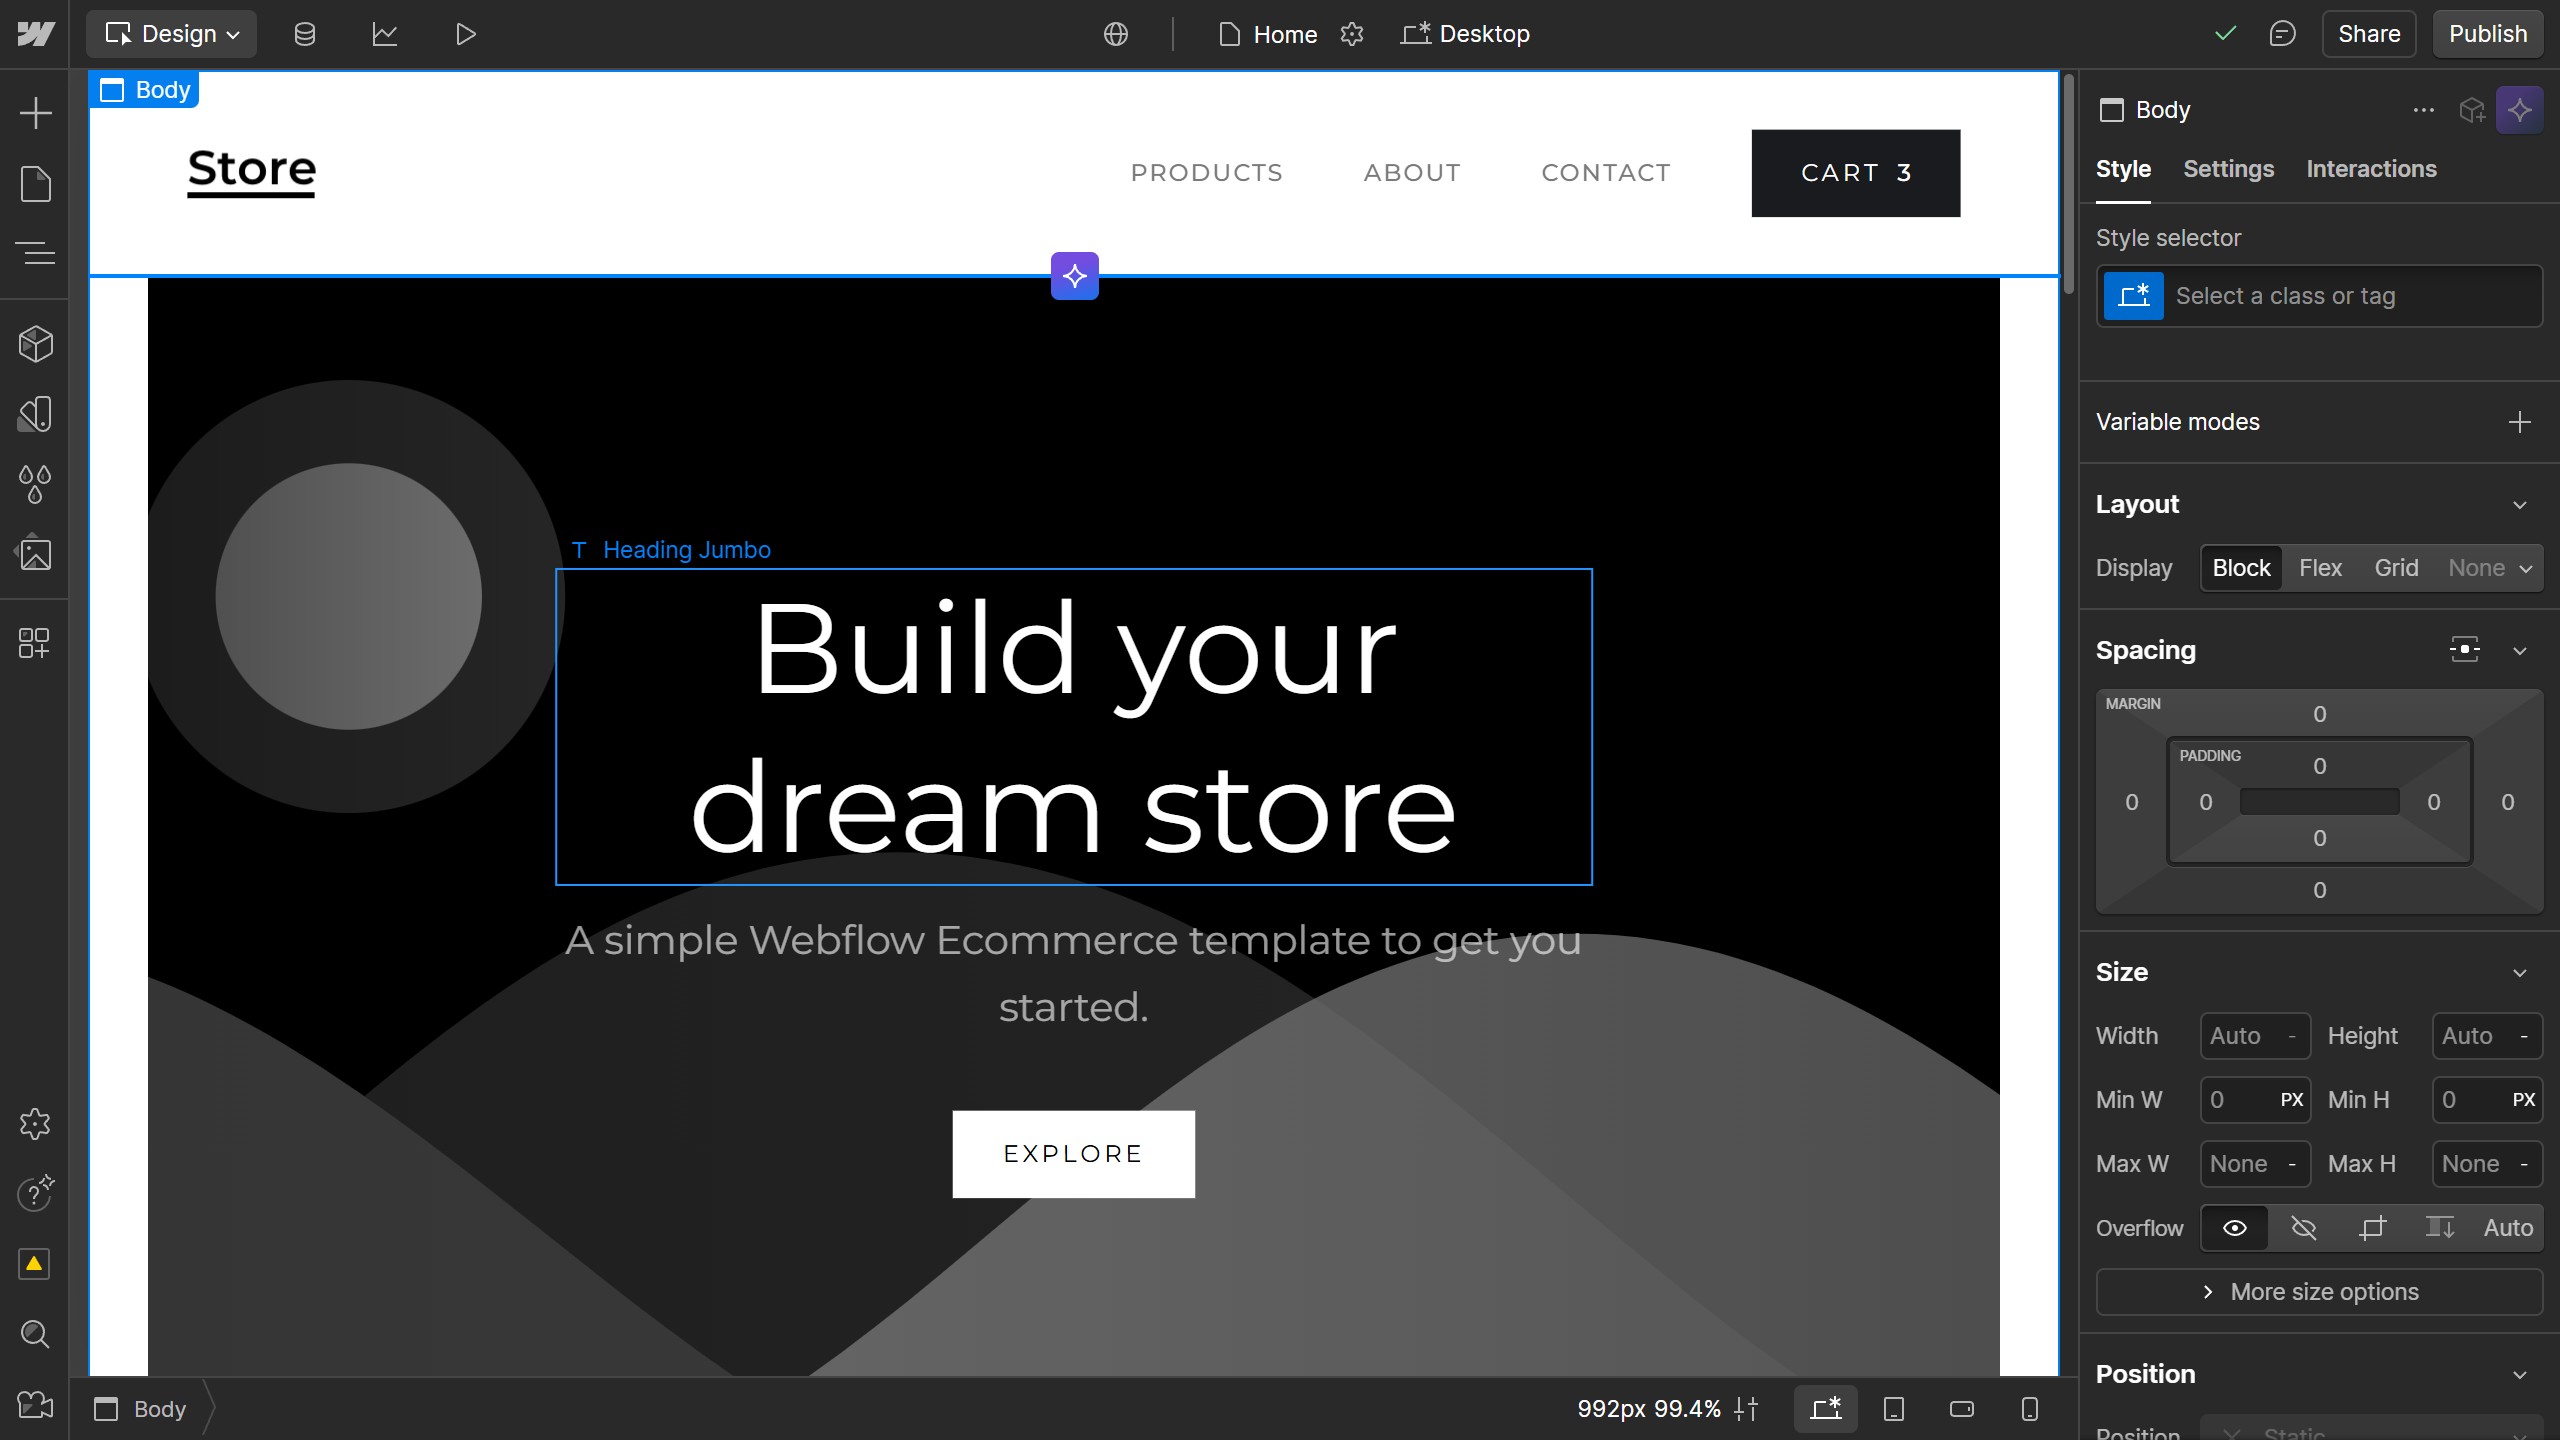Open the Interactions tab
The image size is (2560, 1440).
pos(2371,168)
